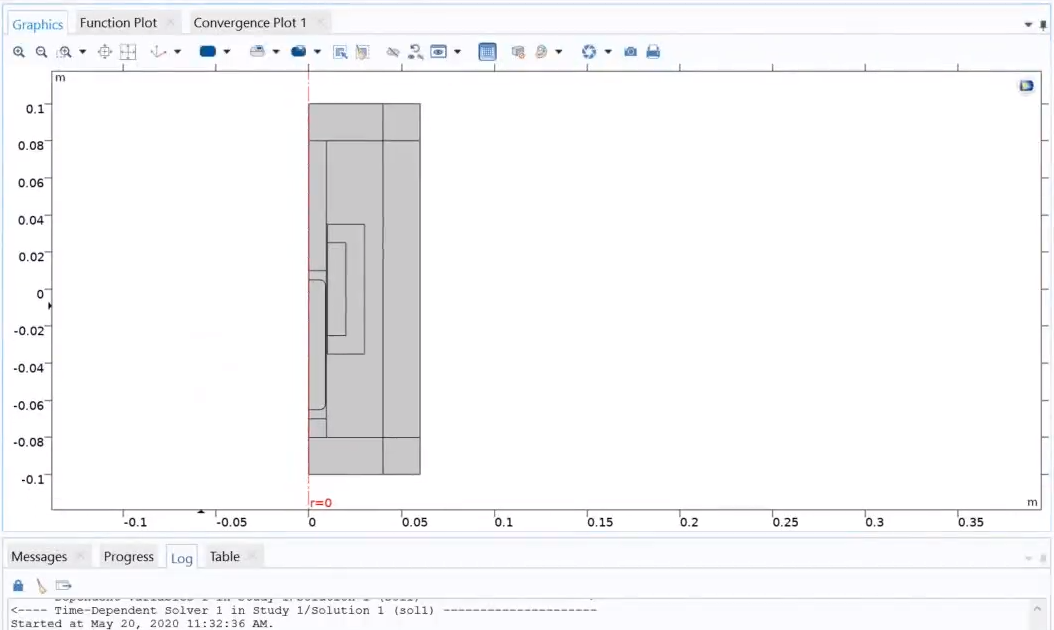Toggle the Show Grid button
This screenshot has width=1054, height=630.
(487, 51)
